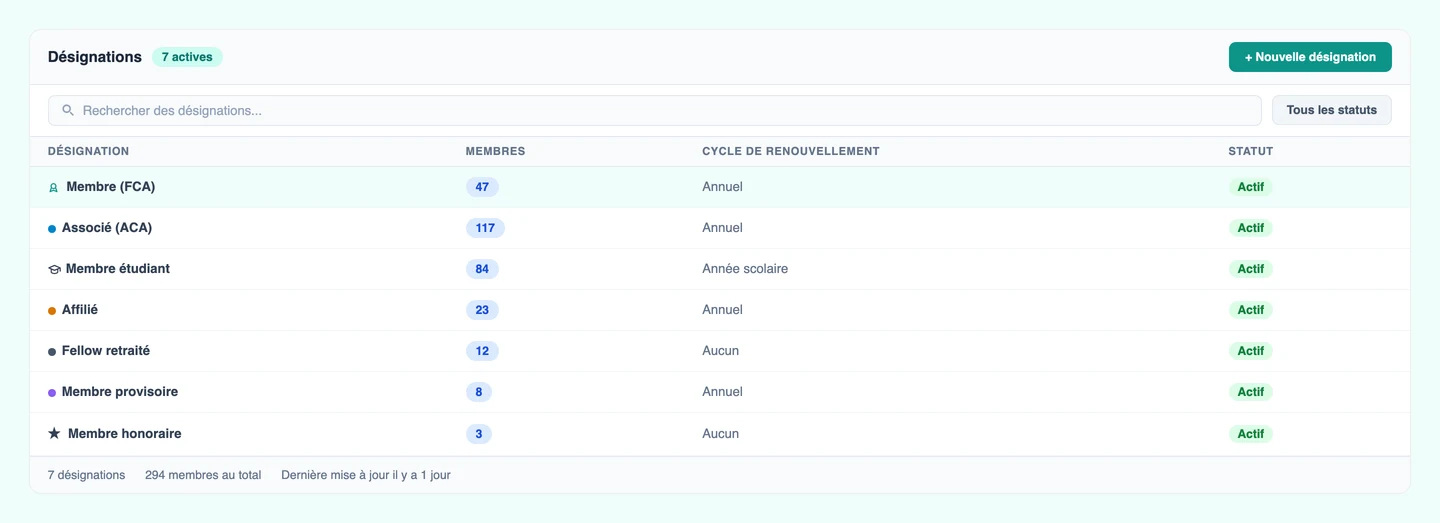Click the Actif status of Membre étudiant

(x=1251, y=269)
